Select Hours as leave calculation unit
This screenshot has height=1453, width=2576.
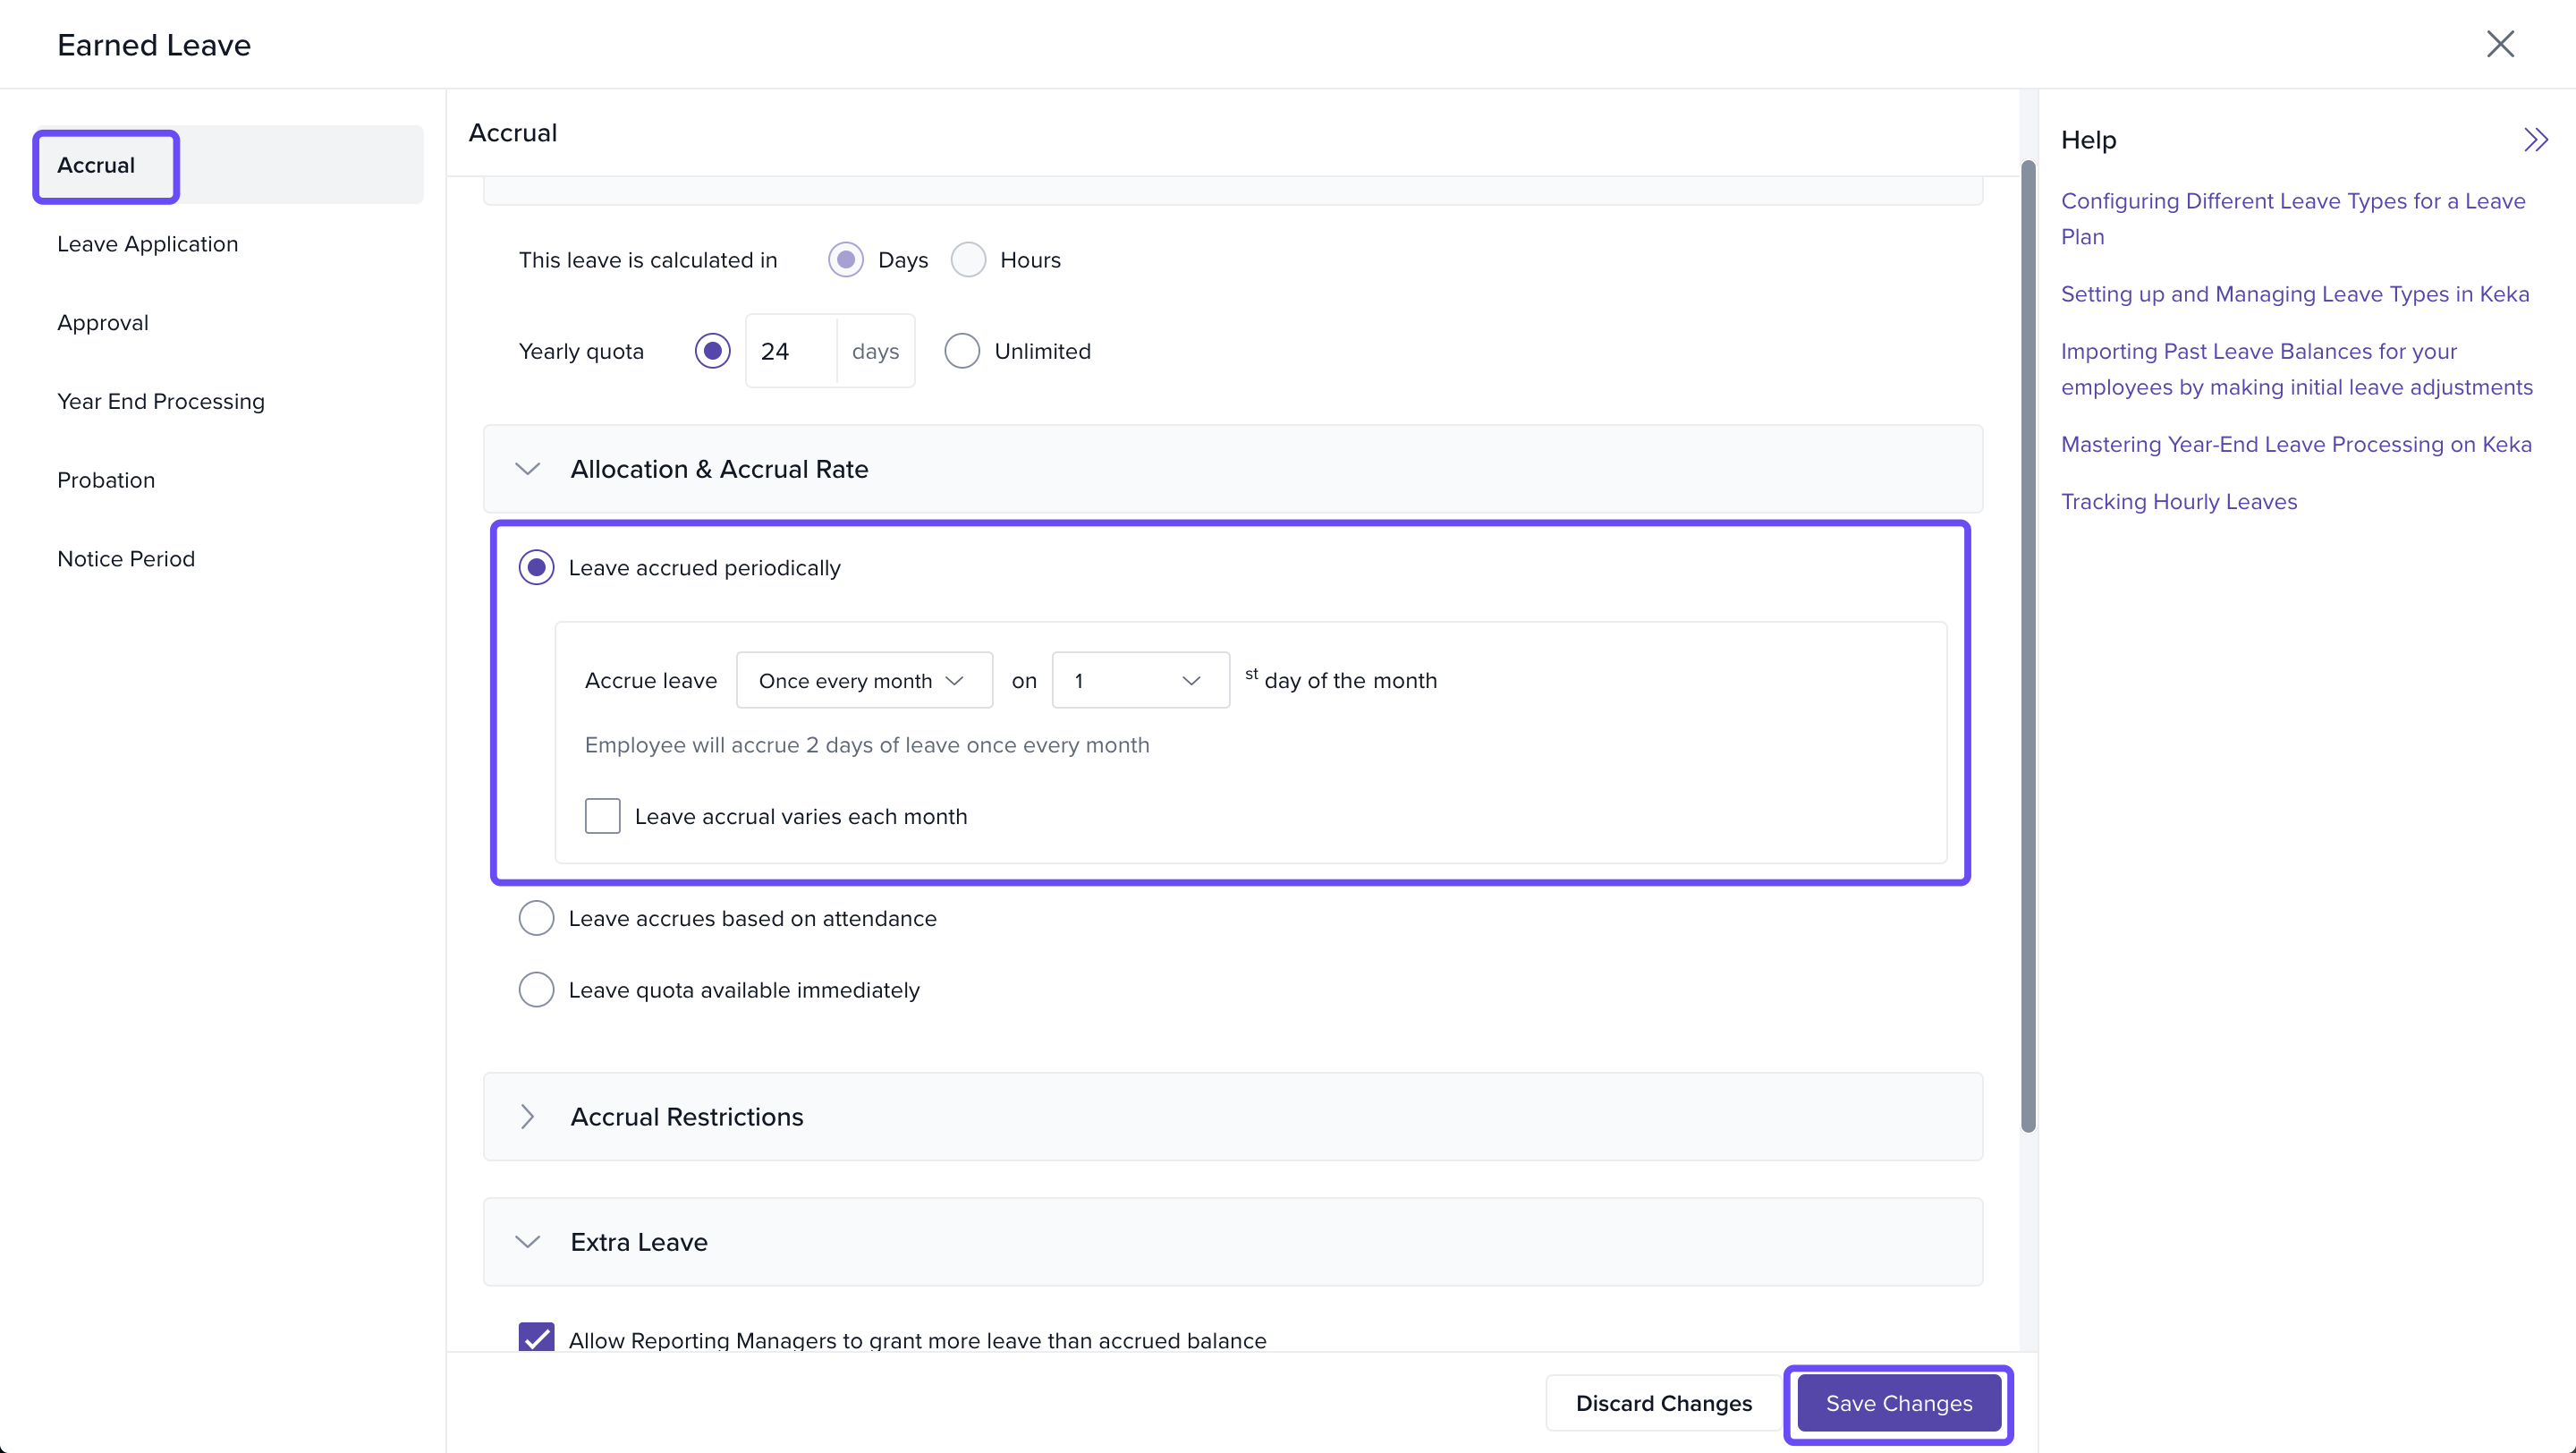[967, 260]
